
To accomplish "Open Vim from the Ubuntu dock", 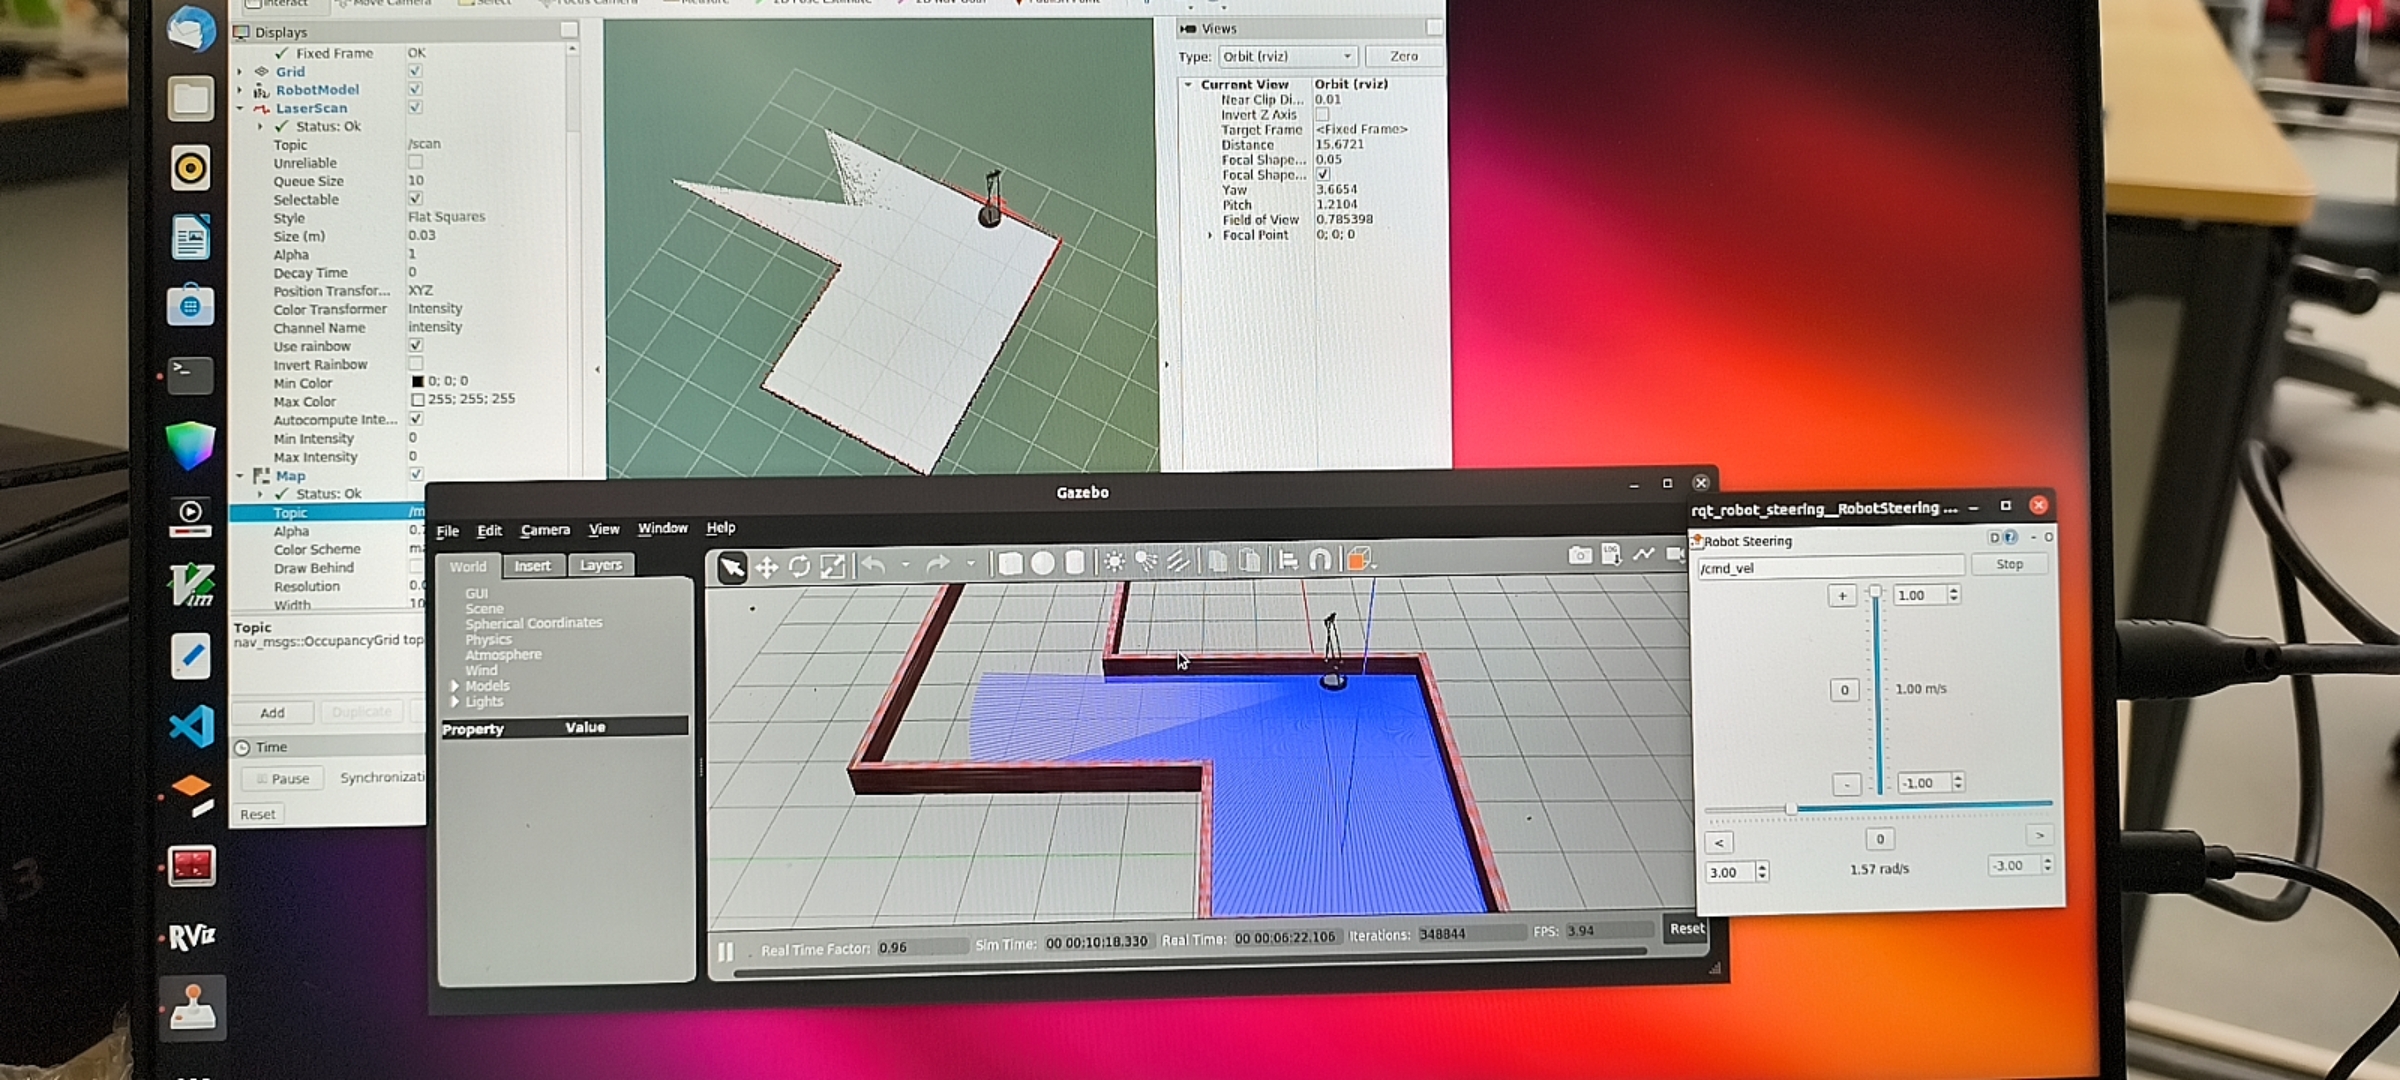I will (192, 585).
